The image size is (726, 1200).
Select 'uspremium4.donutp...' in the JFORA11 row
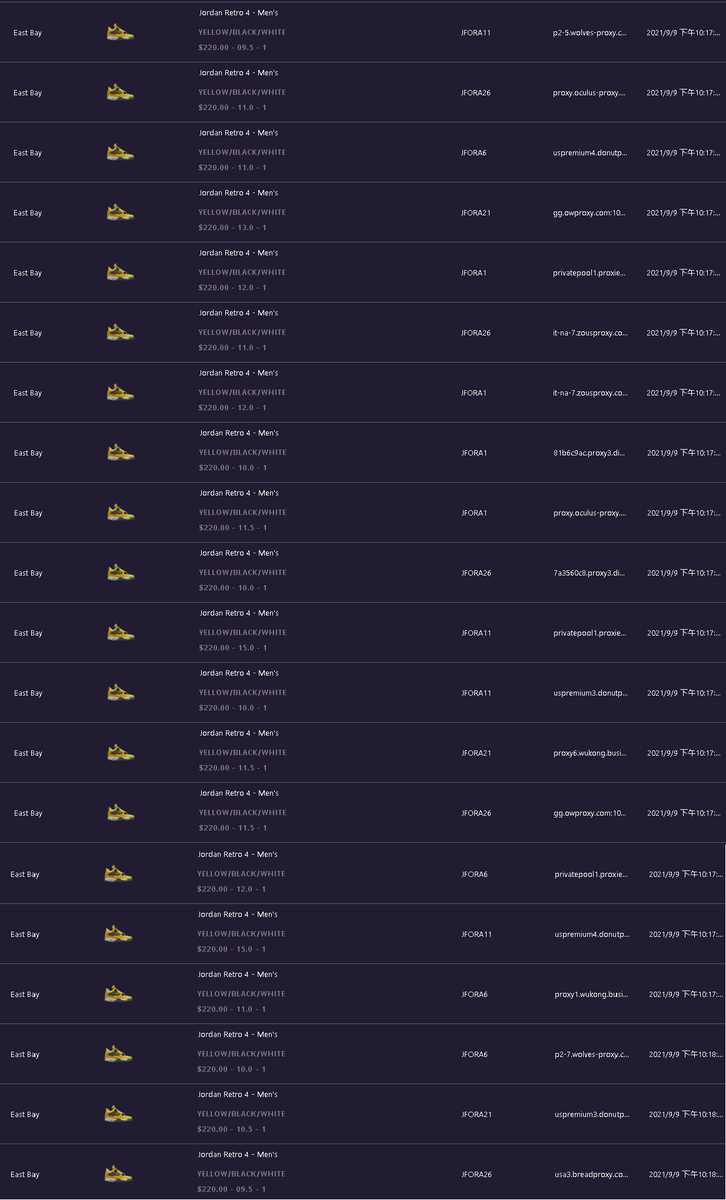(592, 934)
